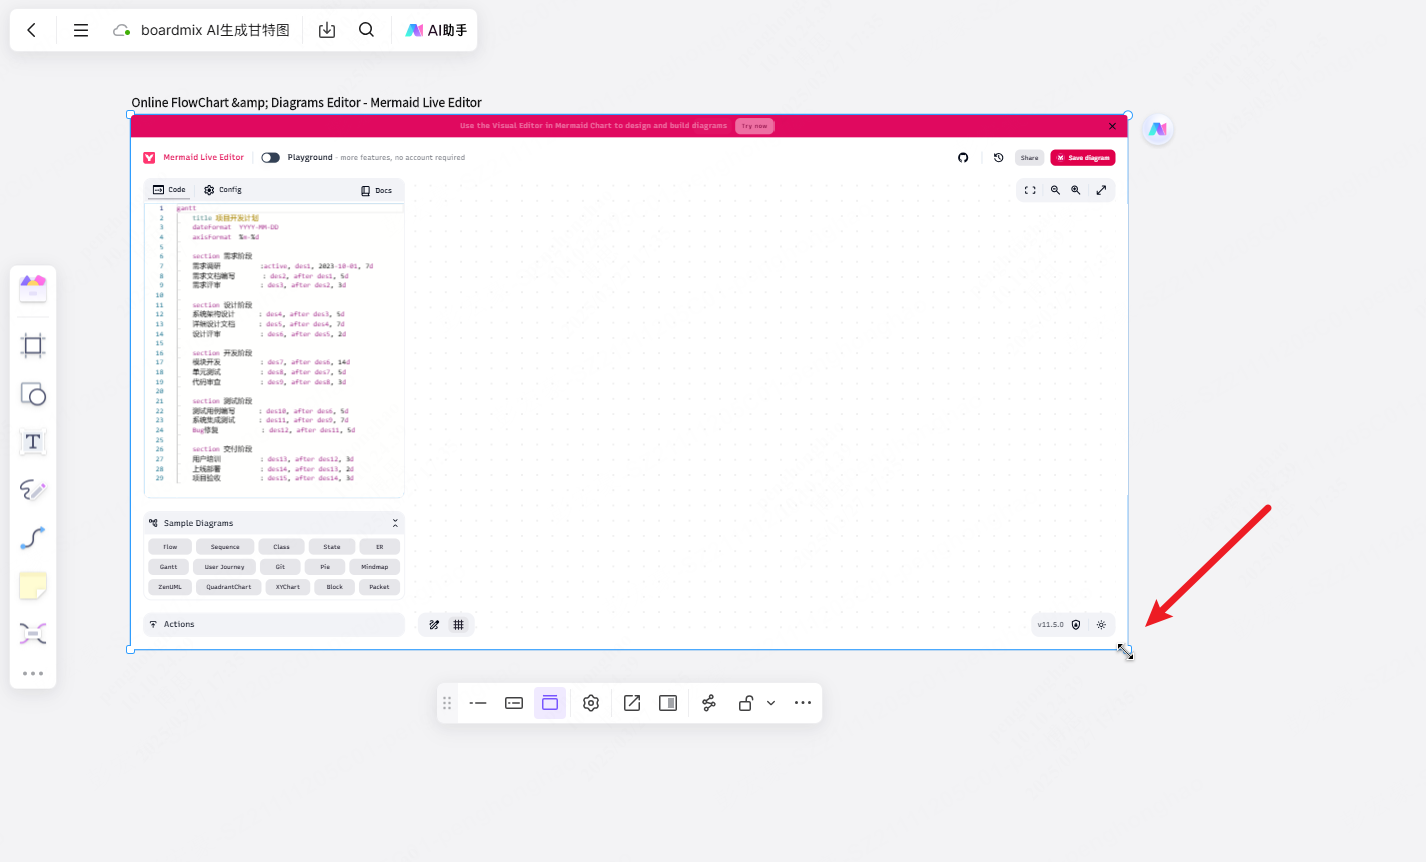Image resolution: width=1426 pixels, height=862 pixels.
Task: Load the Pie sample diagram
Action: point(325,567)
